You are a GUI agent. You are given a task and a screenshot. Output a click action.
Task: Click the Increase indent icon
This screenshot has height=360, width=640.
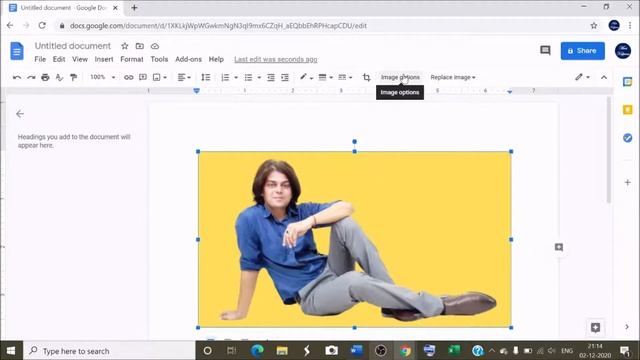pos(285,77)
